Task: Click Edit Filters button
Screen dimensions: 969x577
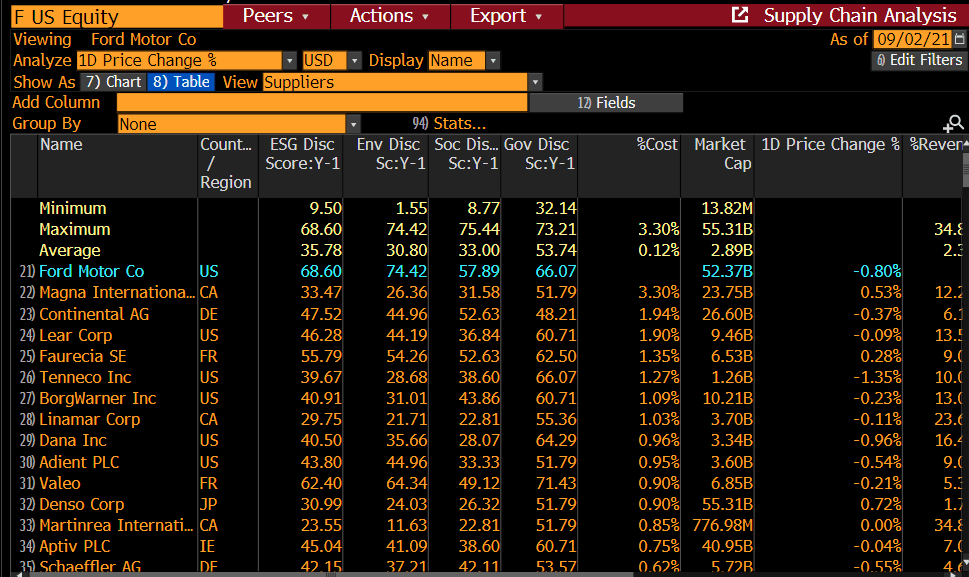Action: click(x=919, y=60)
